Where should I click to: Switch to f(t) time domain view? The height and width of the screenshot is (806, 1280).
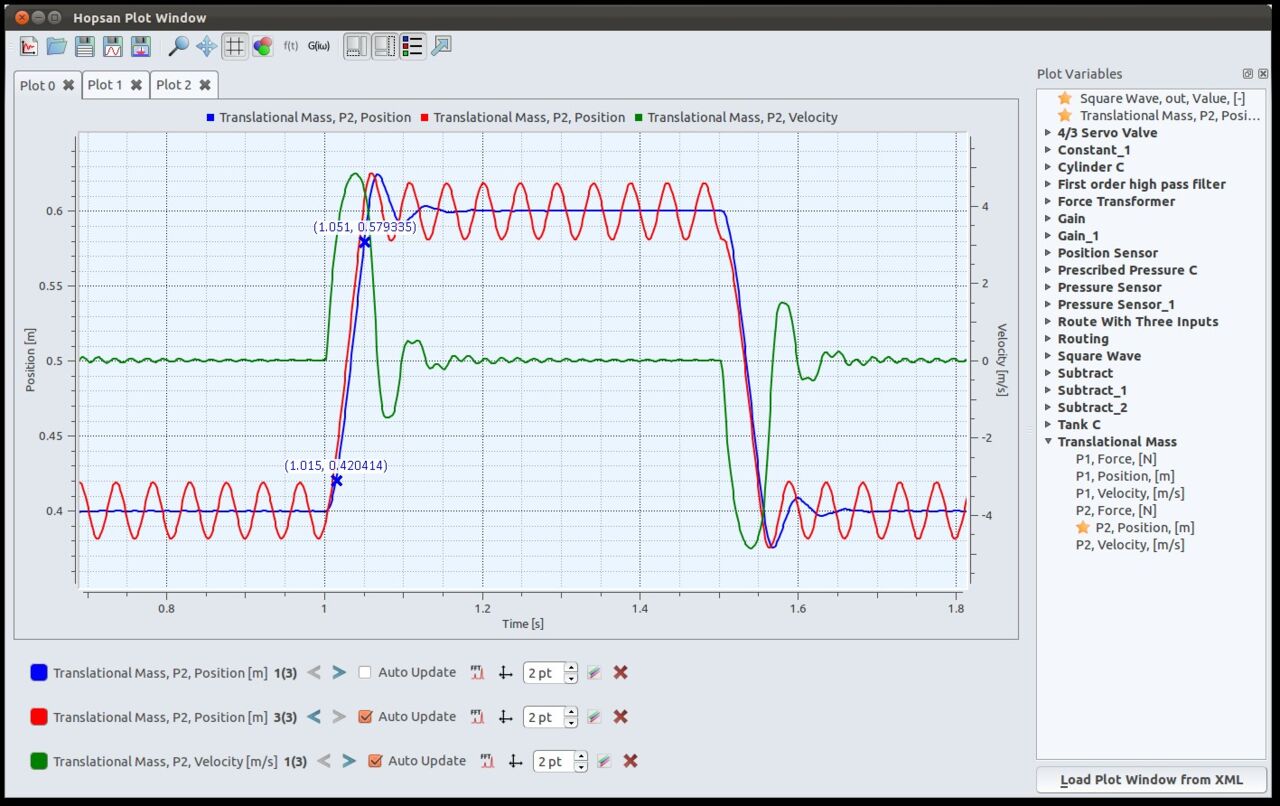pyautogui.click(x=291, y=45)
